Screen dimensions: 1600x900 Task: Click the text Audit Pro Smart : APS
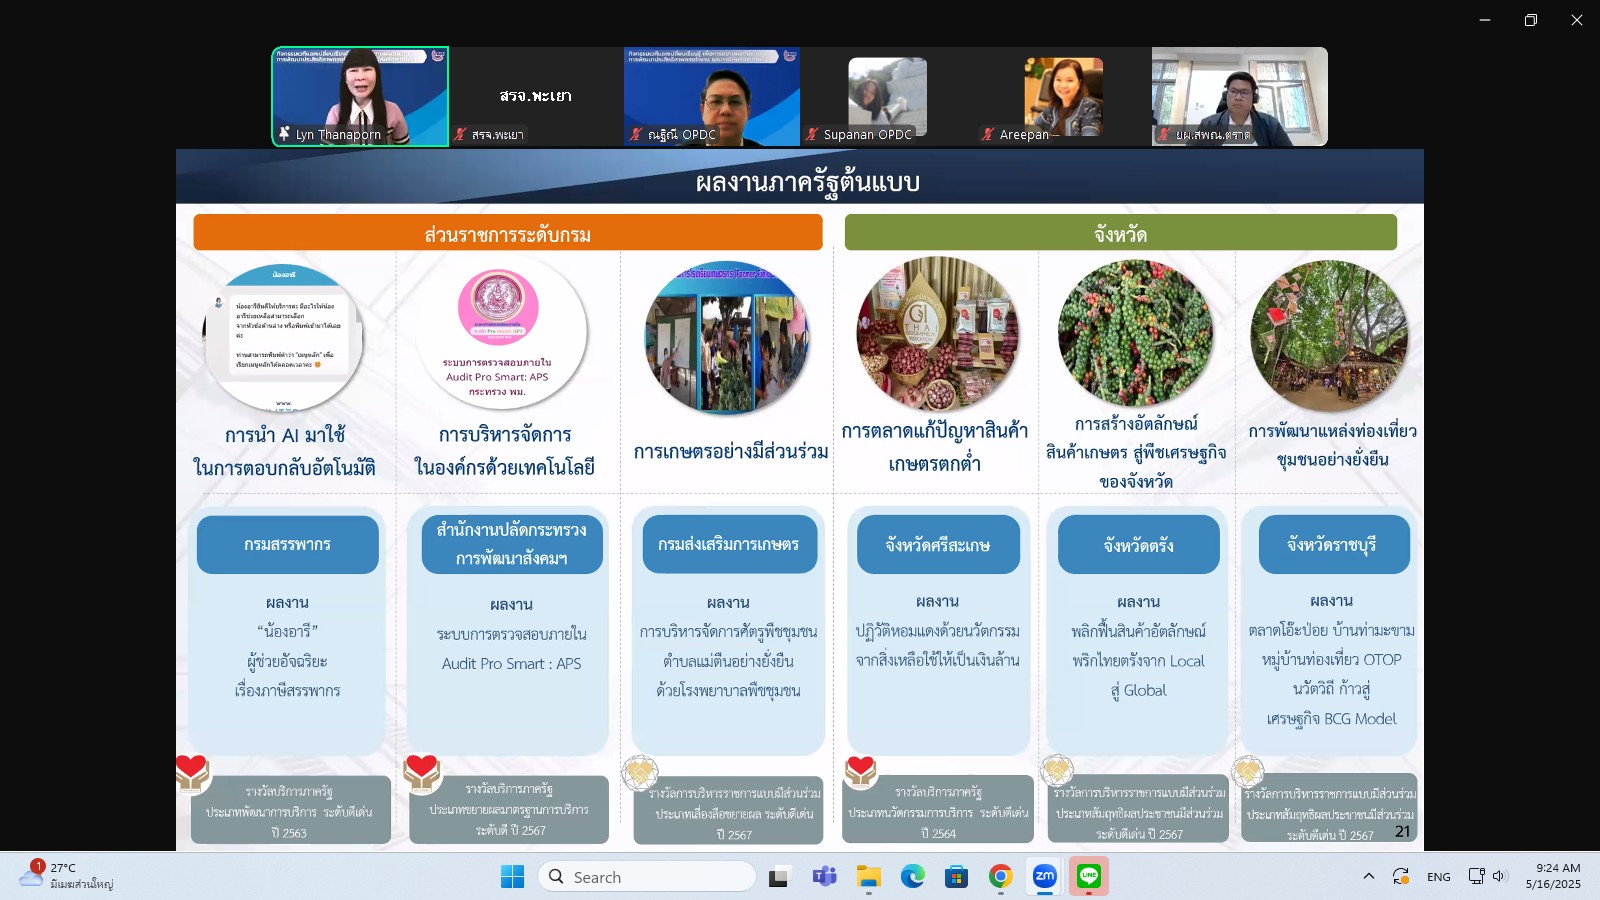(512, 664)
